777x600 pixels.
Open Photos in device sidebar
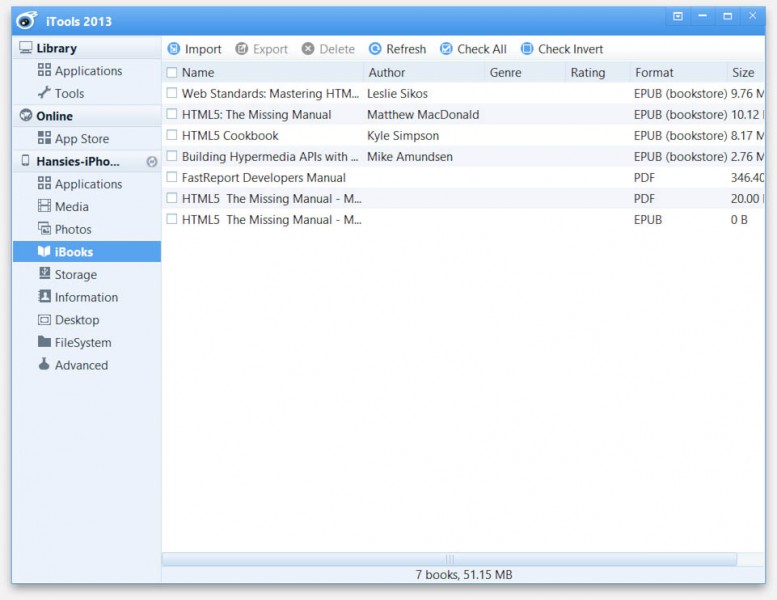[x=44, y=229]
